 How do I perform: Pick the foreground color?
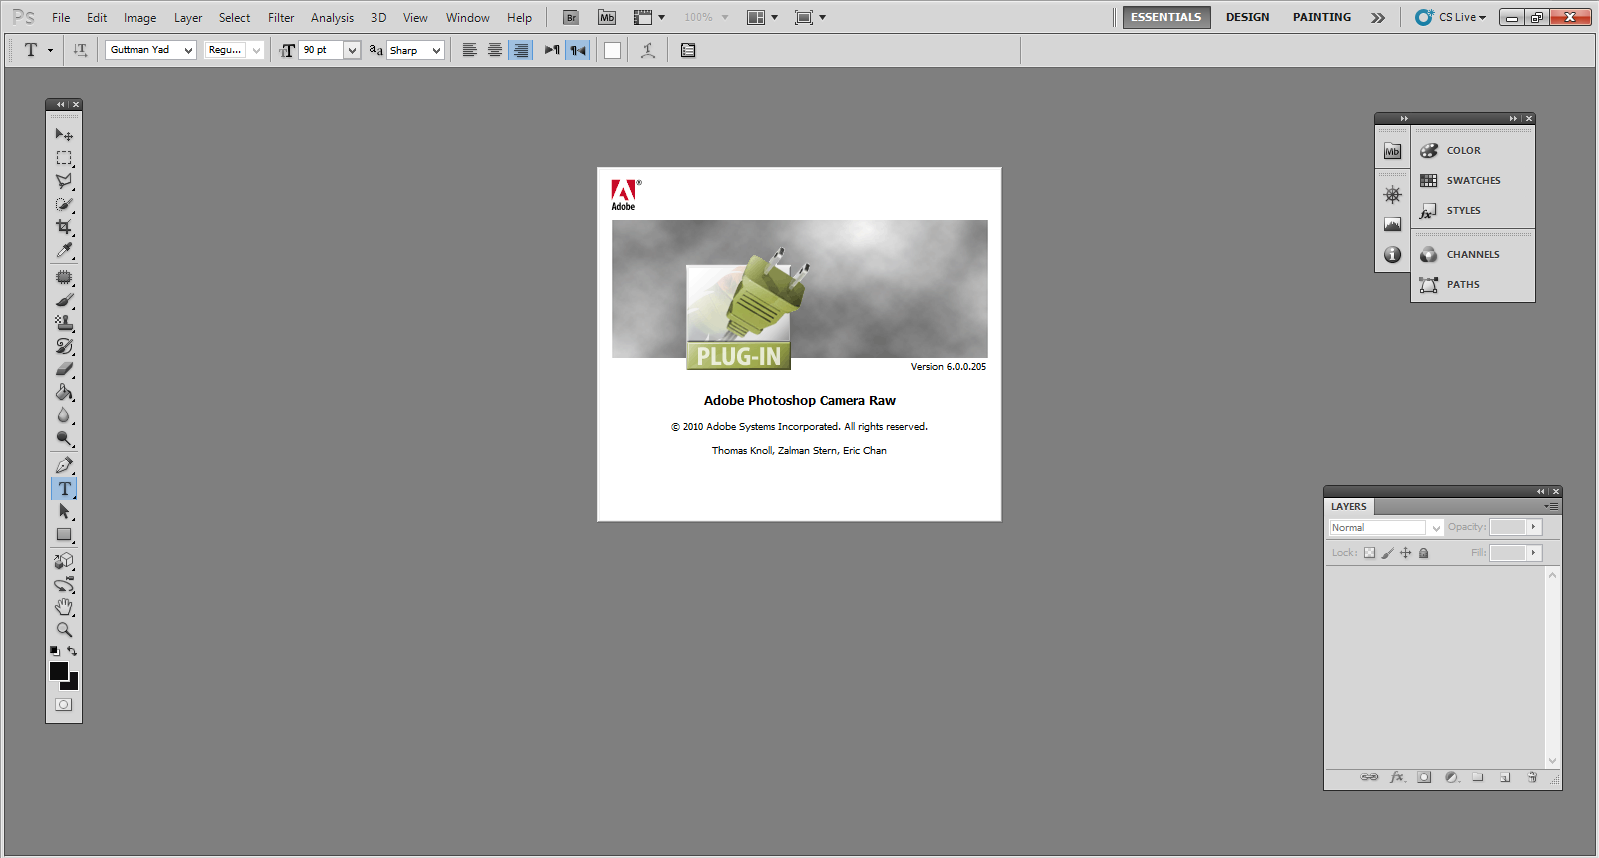point(59,671)
